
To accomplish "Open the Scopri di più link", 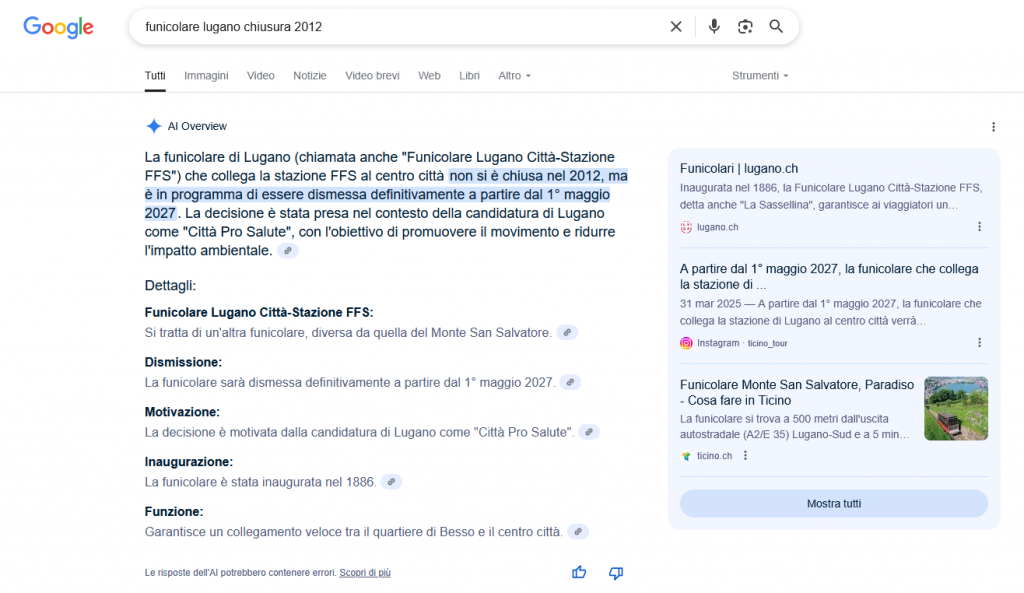I will [x=365, y=573].
